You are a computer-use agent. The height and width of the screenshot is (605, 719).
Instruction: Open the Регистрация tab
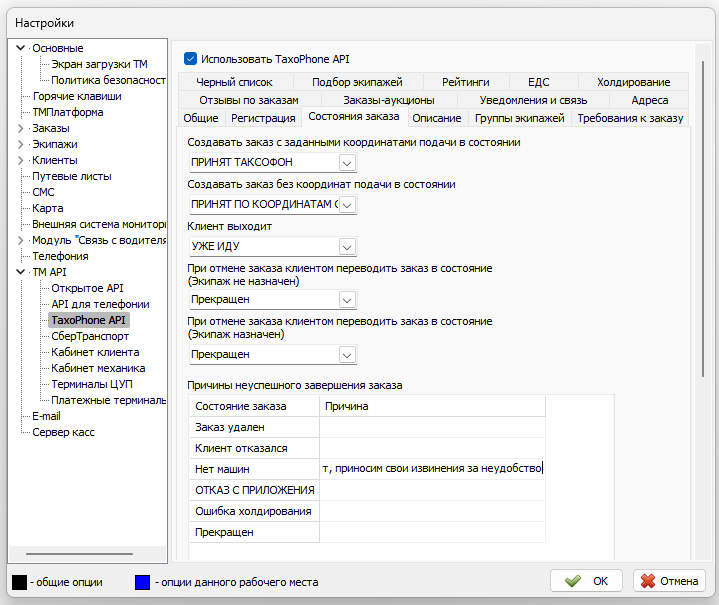[263, 118]
